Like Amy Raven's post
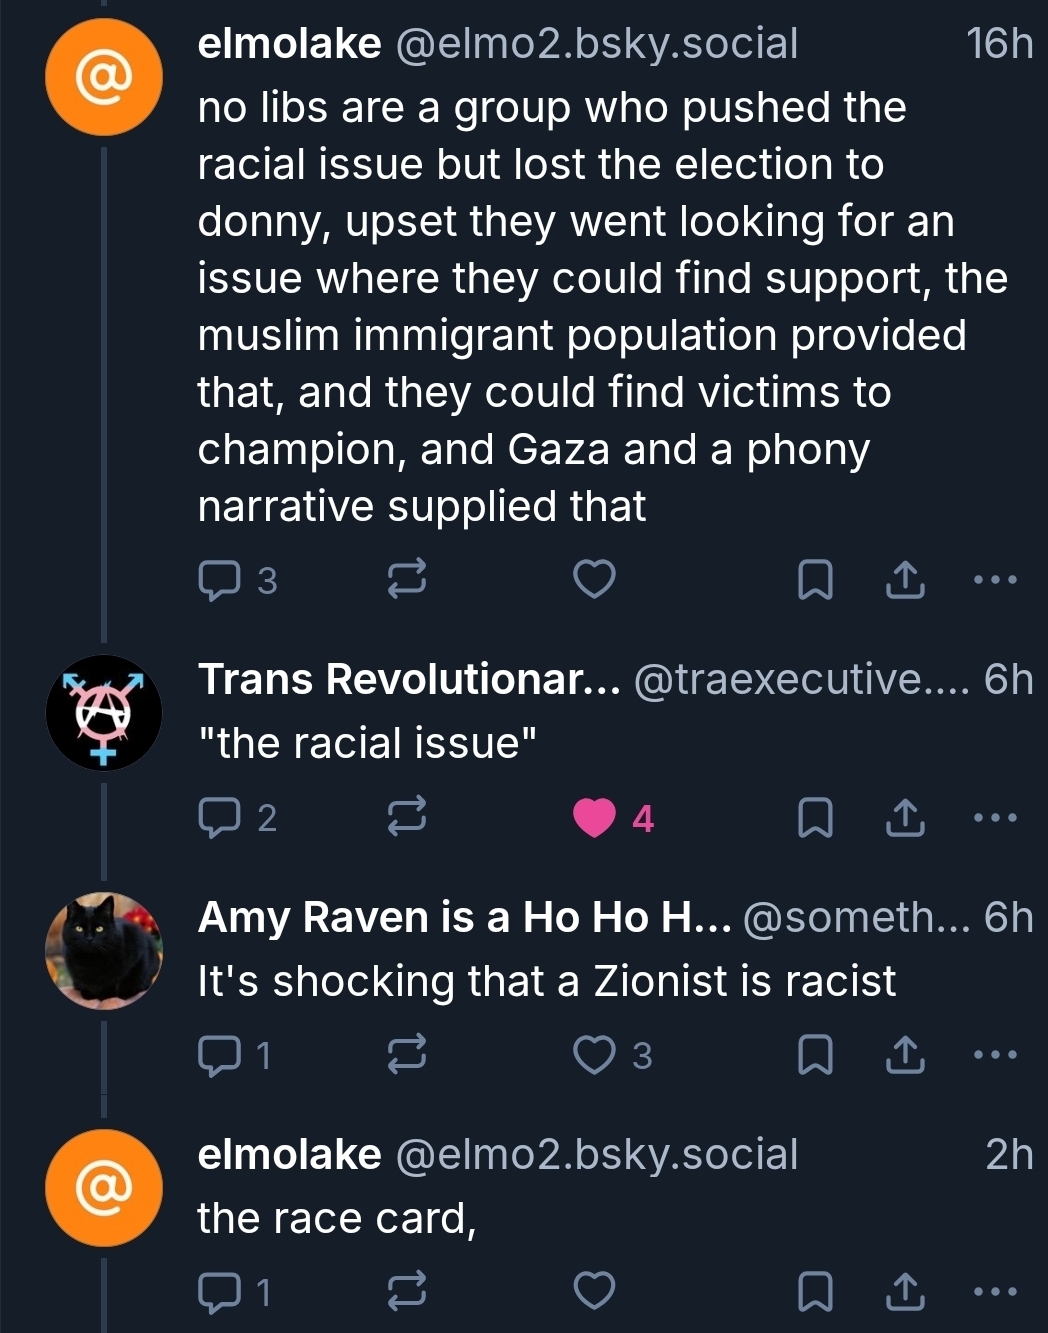Viewport: 1048px width, 1333px height. pos(594,1055)
